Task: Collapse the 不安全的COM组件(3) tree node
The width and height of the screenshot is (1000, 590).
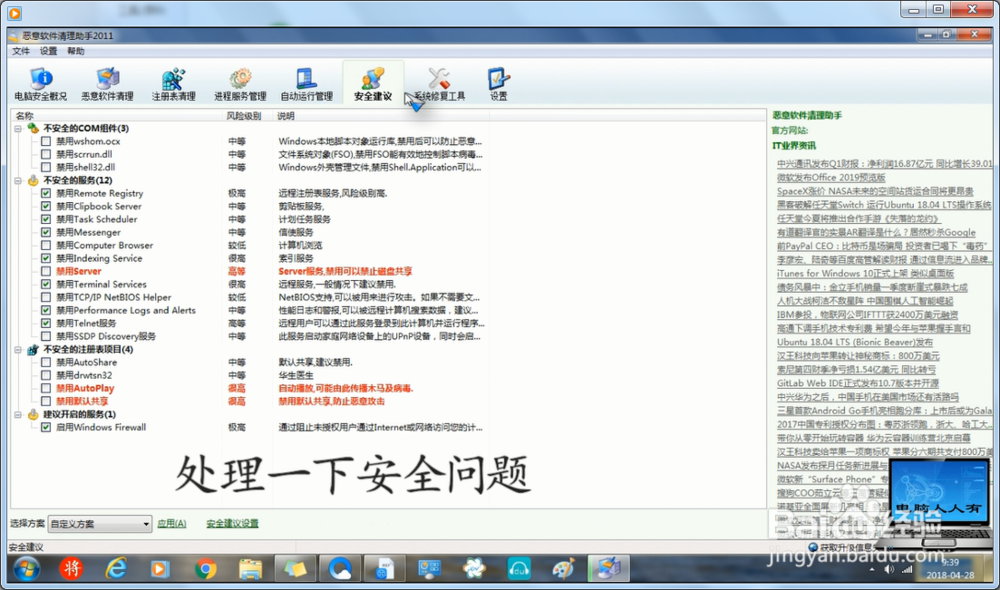Action: tap(18, 128)
